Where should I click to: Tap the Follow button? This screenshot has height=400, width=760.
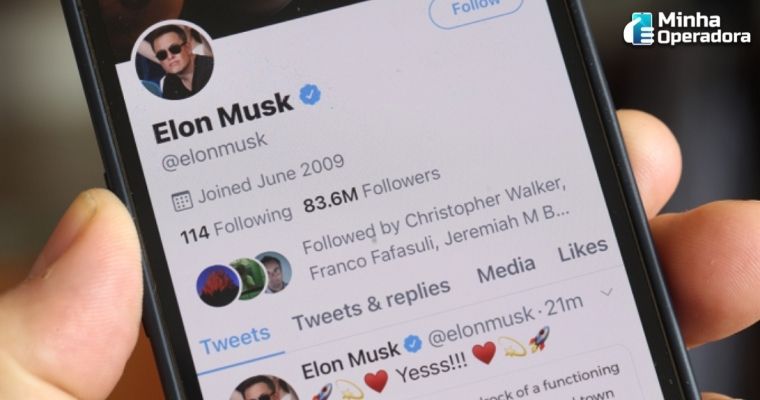coord(475,10)
